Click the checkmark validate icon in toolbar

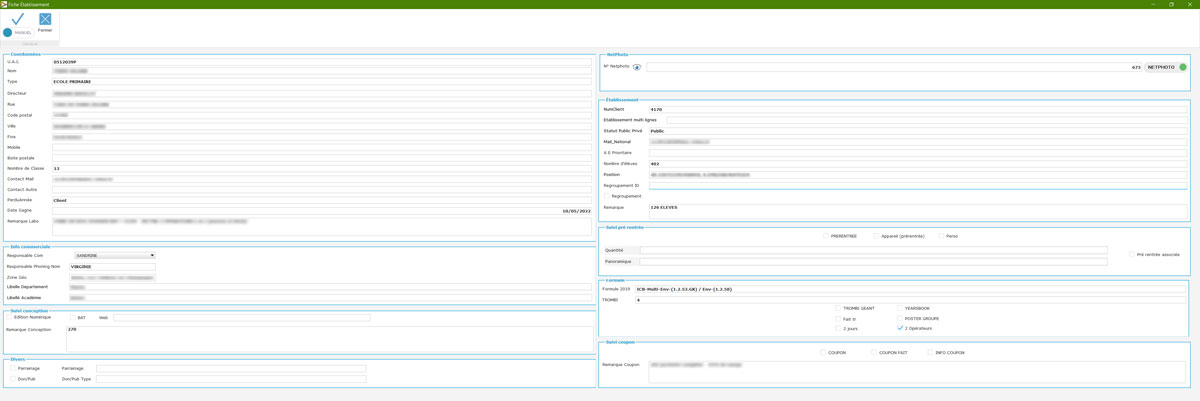pyautogui.click(x=17, y=19)
